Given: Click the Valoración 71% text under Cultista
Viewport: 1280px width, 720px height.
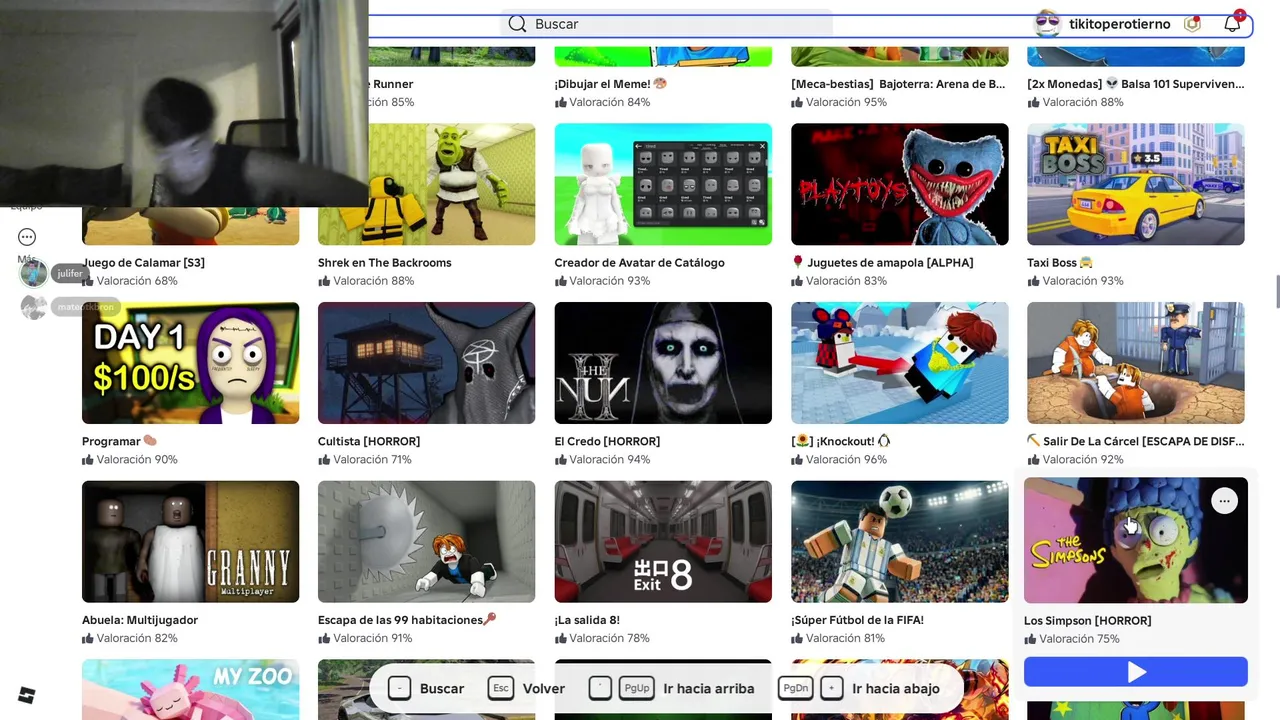Looking at the screenshot, I should [372, 460].
